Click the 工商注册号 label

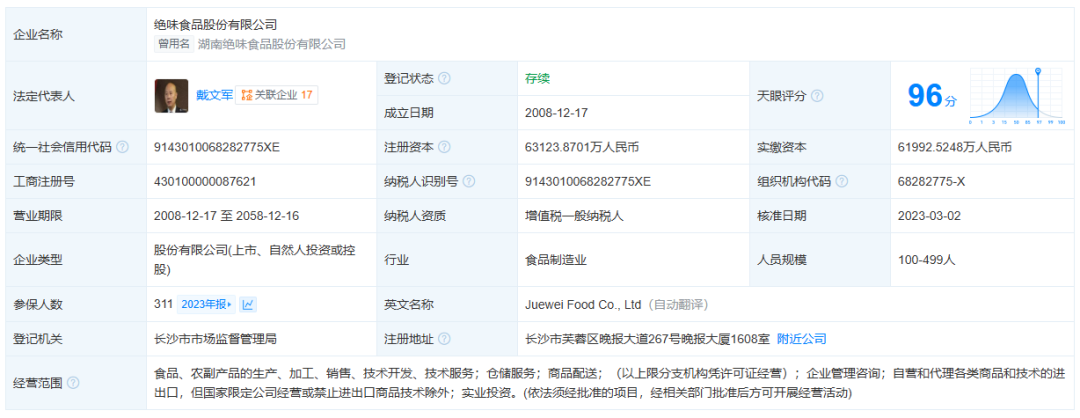point(44,182)
